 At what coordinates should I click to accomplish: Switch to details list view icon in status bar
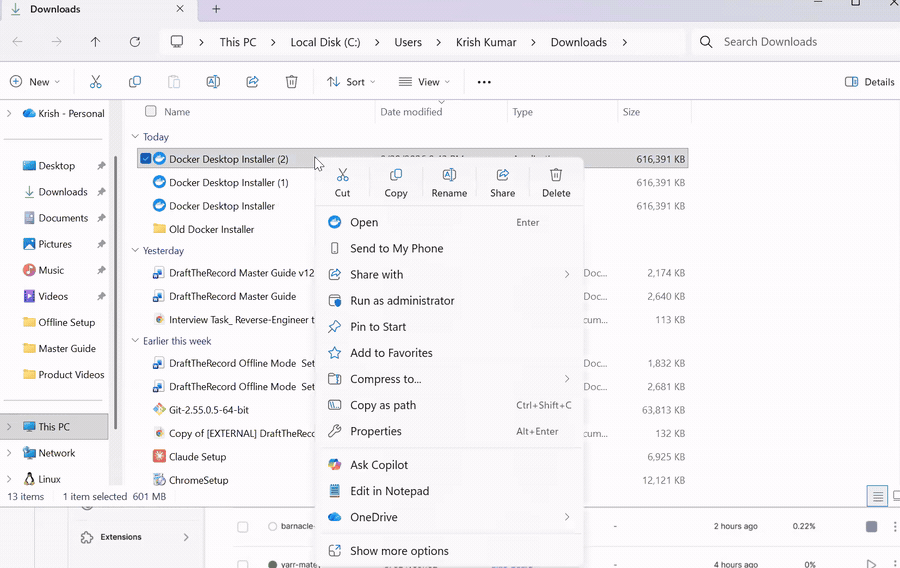click(x=877, y=496)
